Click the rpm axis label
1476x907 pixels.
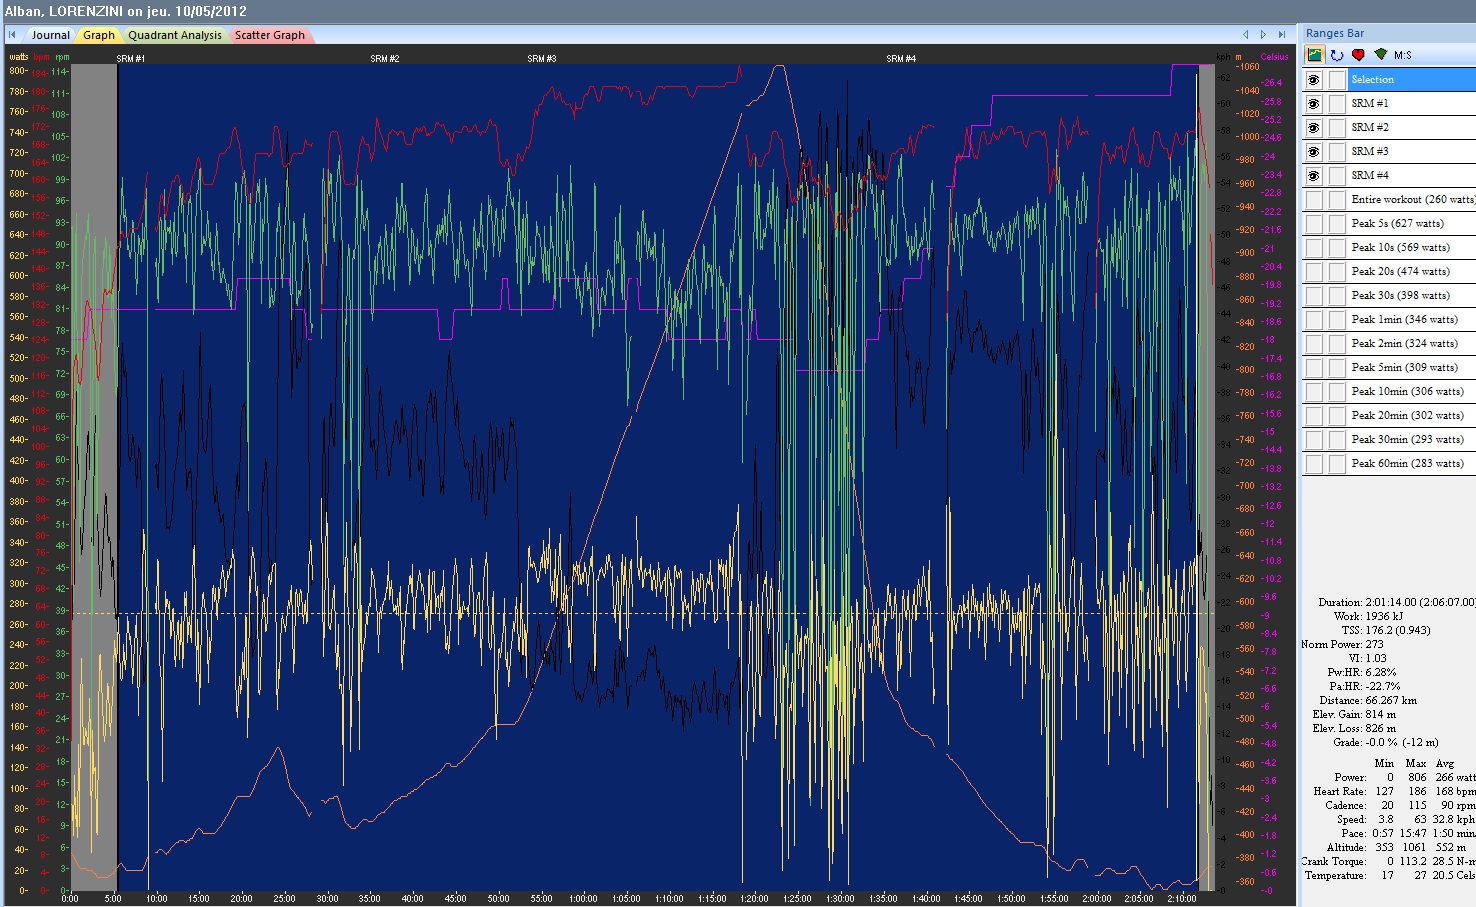click(62, 57)
